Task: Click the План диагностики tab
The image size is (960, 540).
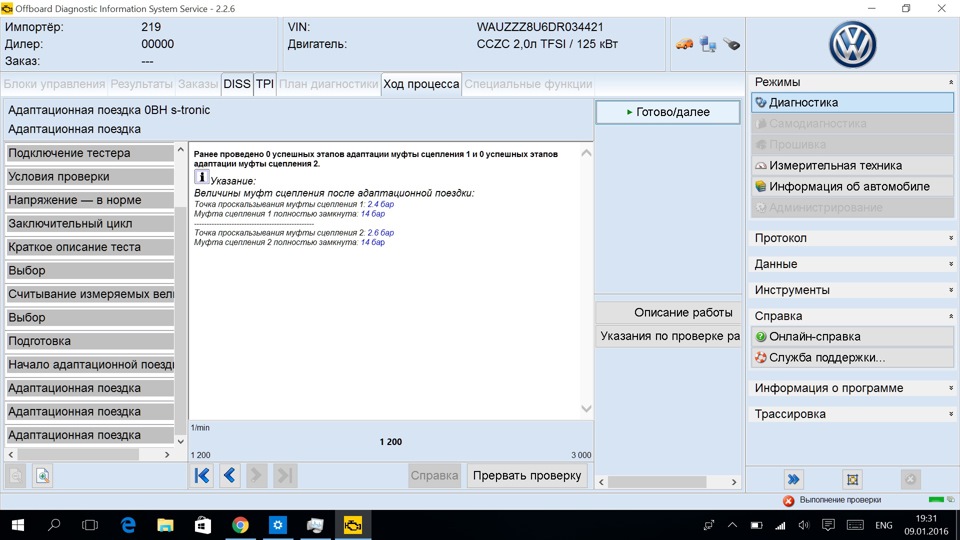Action: point(329,84)
